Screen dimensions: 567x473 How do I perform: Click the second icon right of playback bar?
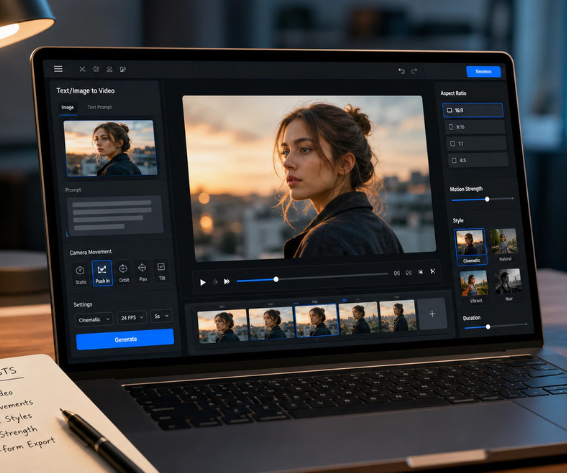409,272
